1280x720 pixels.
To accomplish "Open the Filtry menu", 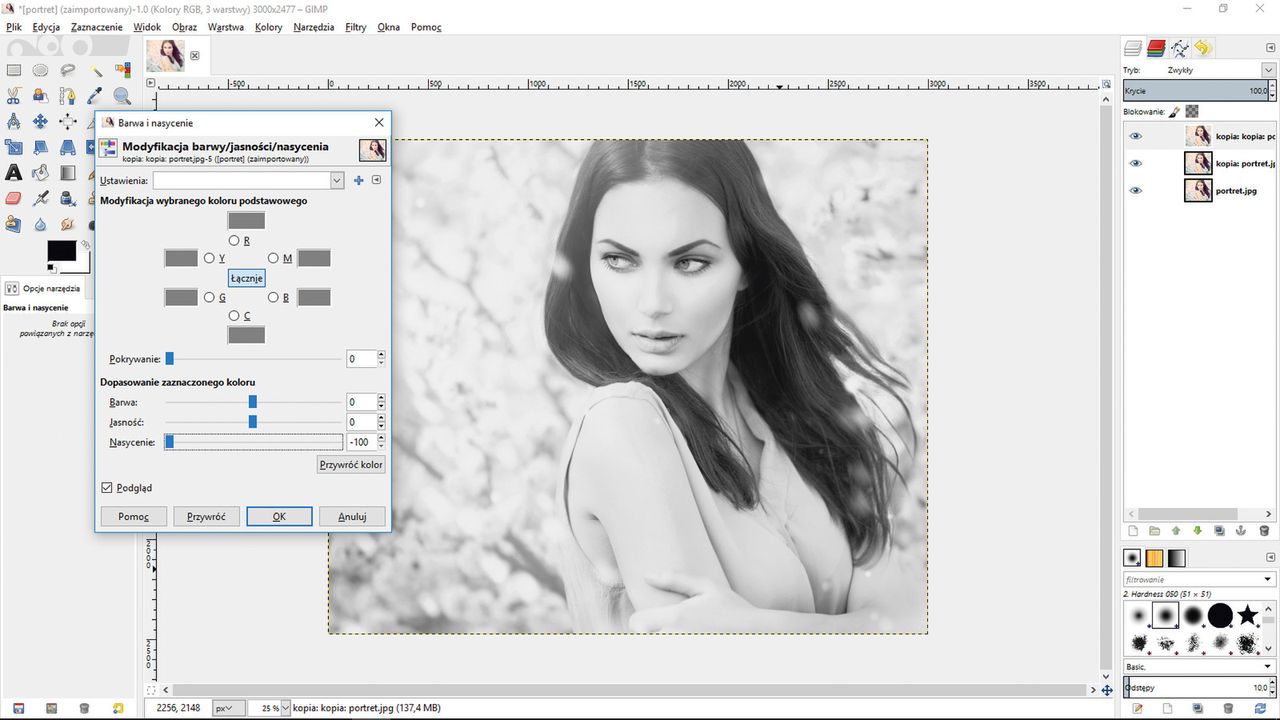I will [355, 27].
